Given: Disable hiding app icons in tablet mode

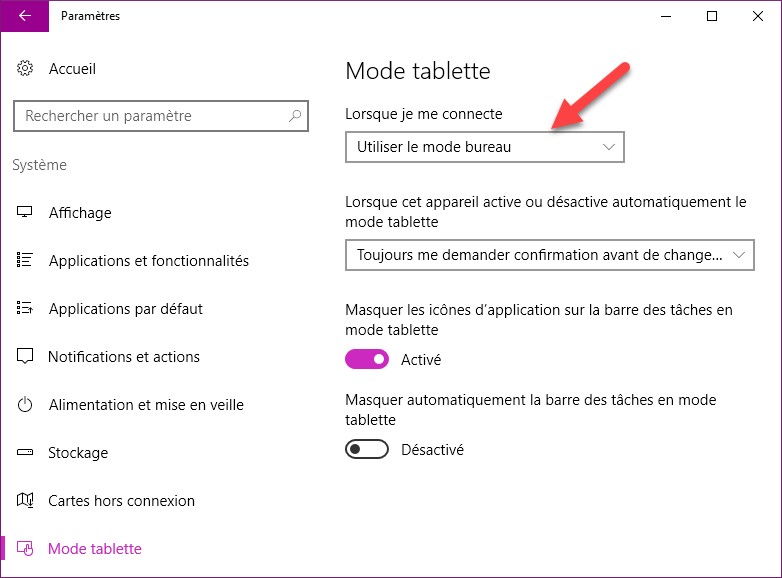Looking at the screenshot, I should click(x=367, y=359).
